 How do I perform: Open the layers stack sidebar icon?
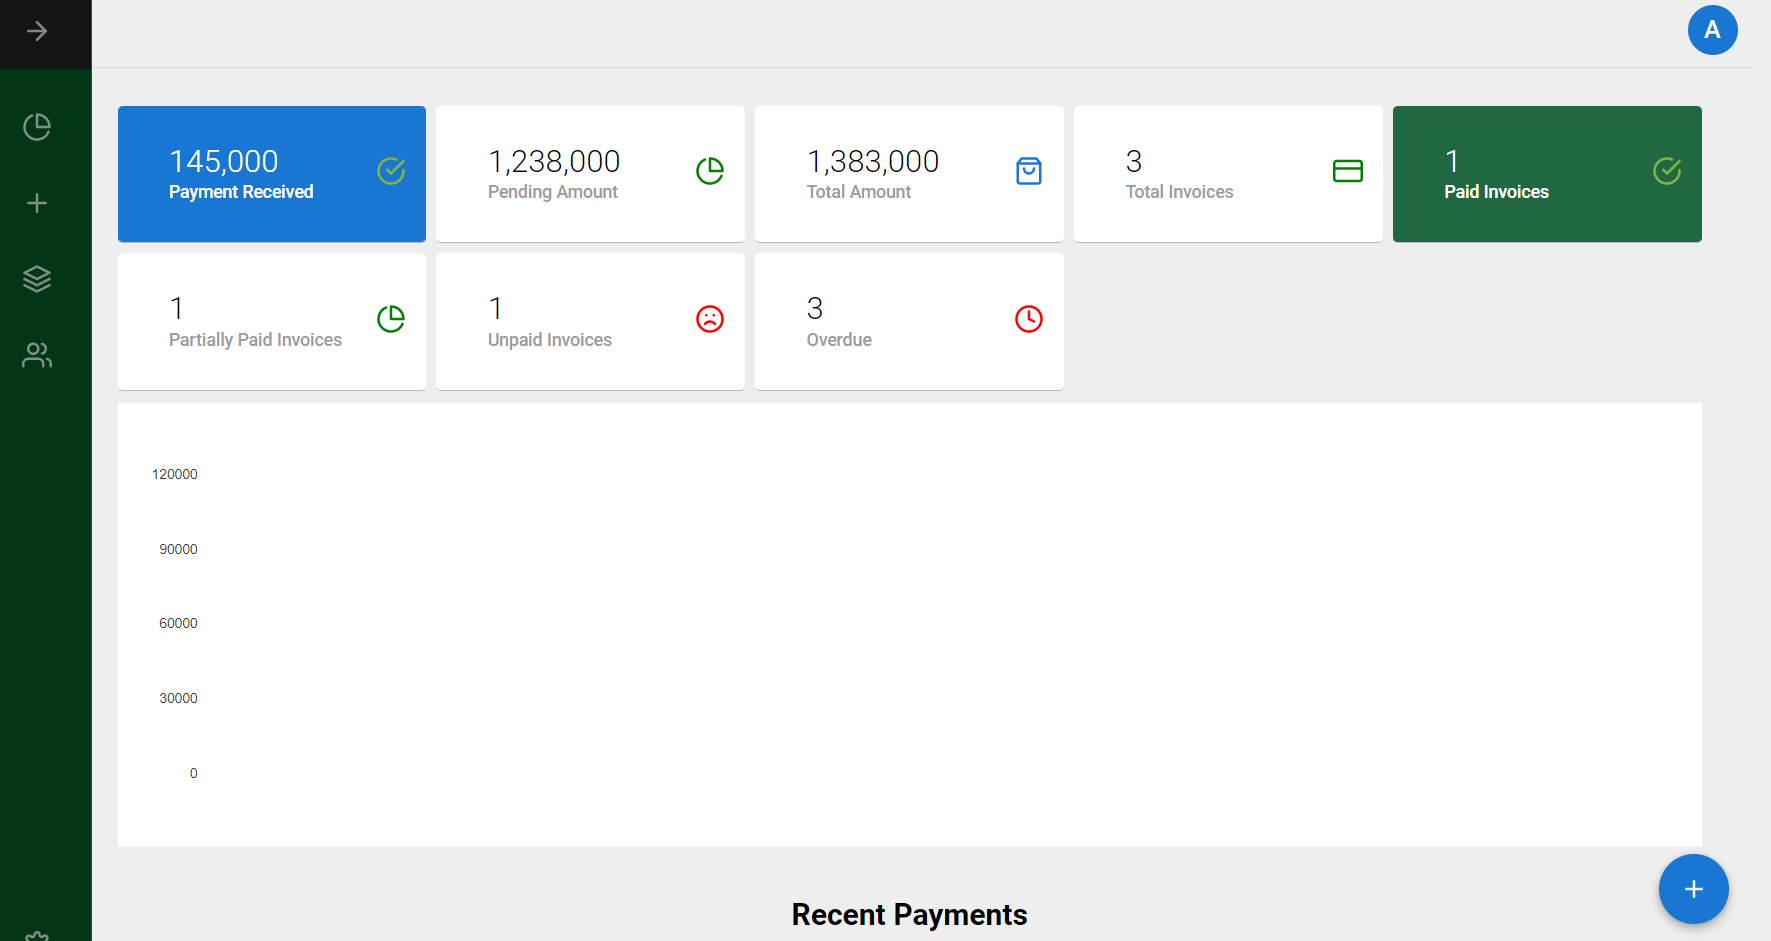[37, 279]
